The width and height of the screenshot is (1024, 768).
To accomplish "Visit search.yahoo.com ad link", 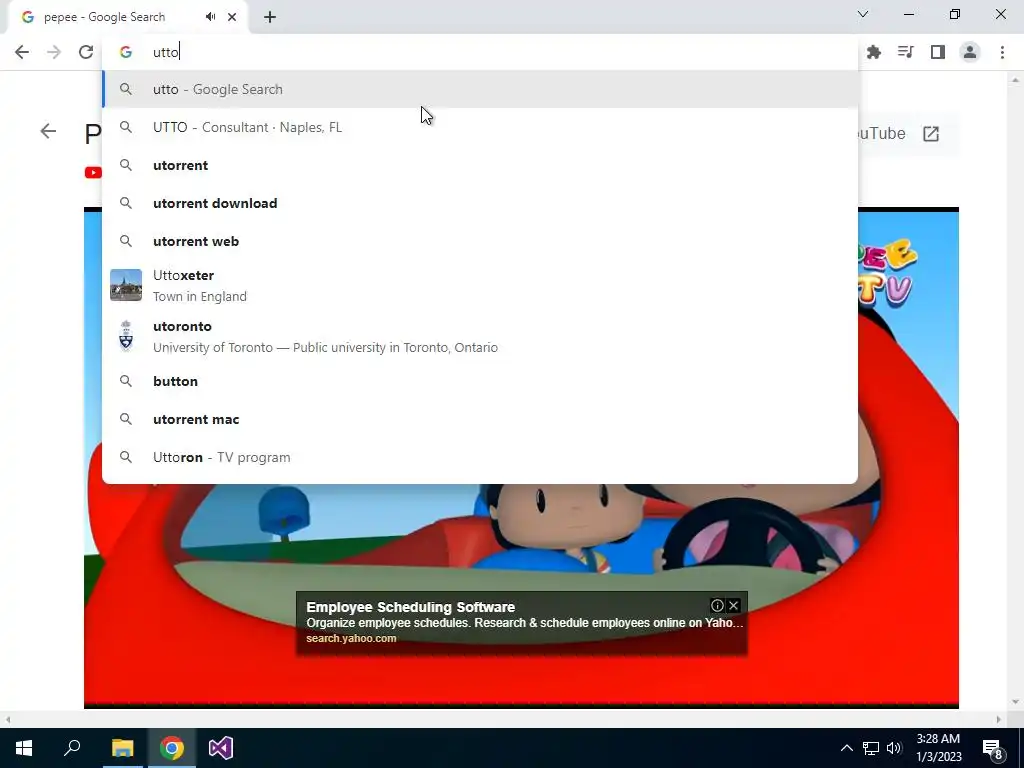I will tap(351, 639).
